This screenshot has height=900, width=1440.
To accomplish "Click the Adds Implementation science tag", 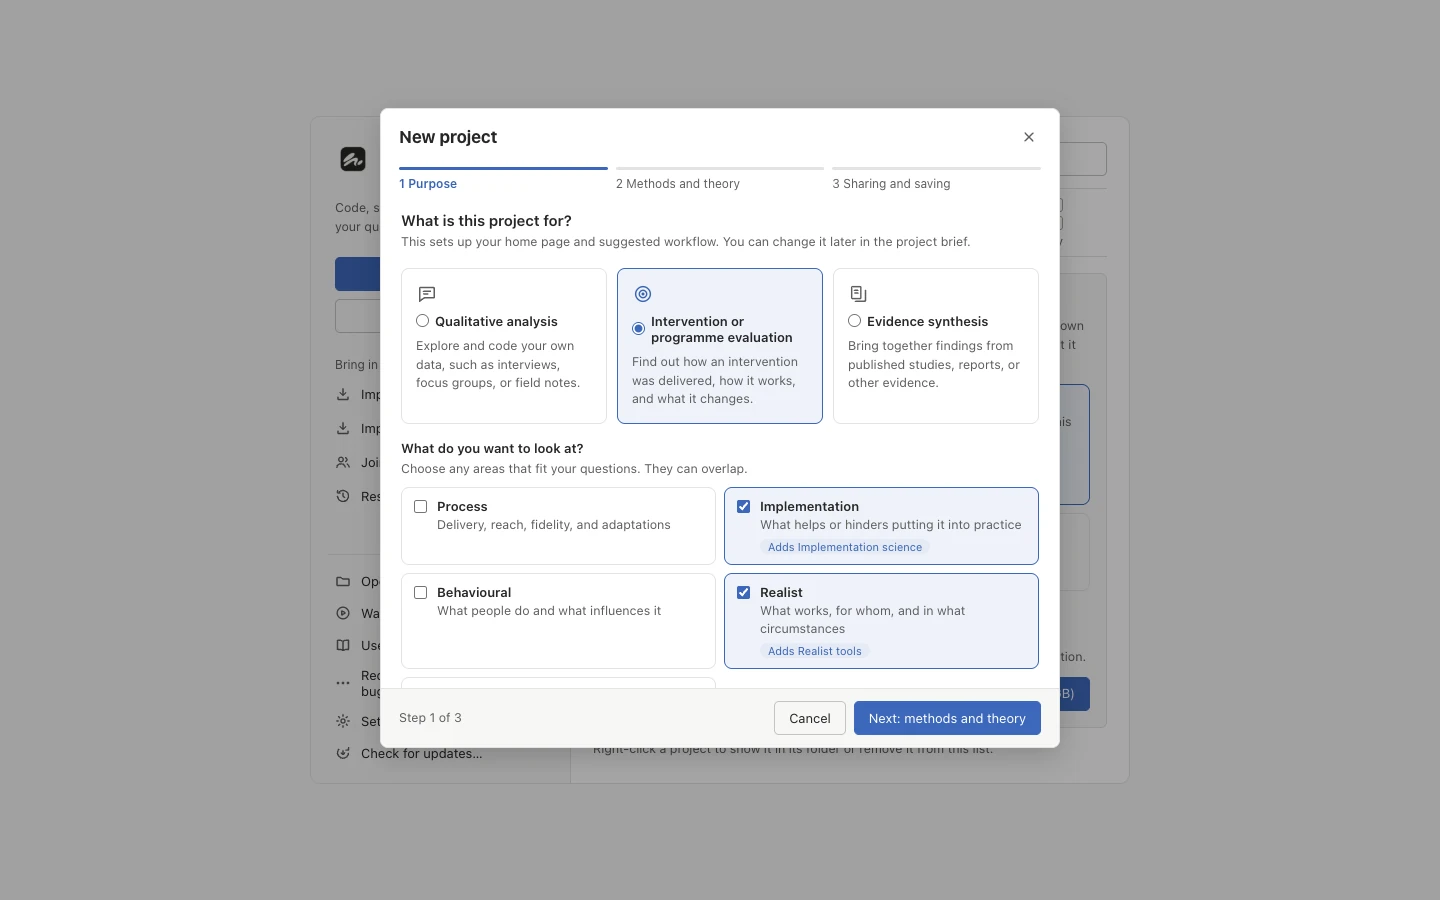I will point(845,547).
